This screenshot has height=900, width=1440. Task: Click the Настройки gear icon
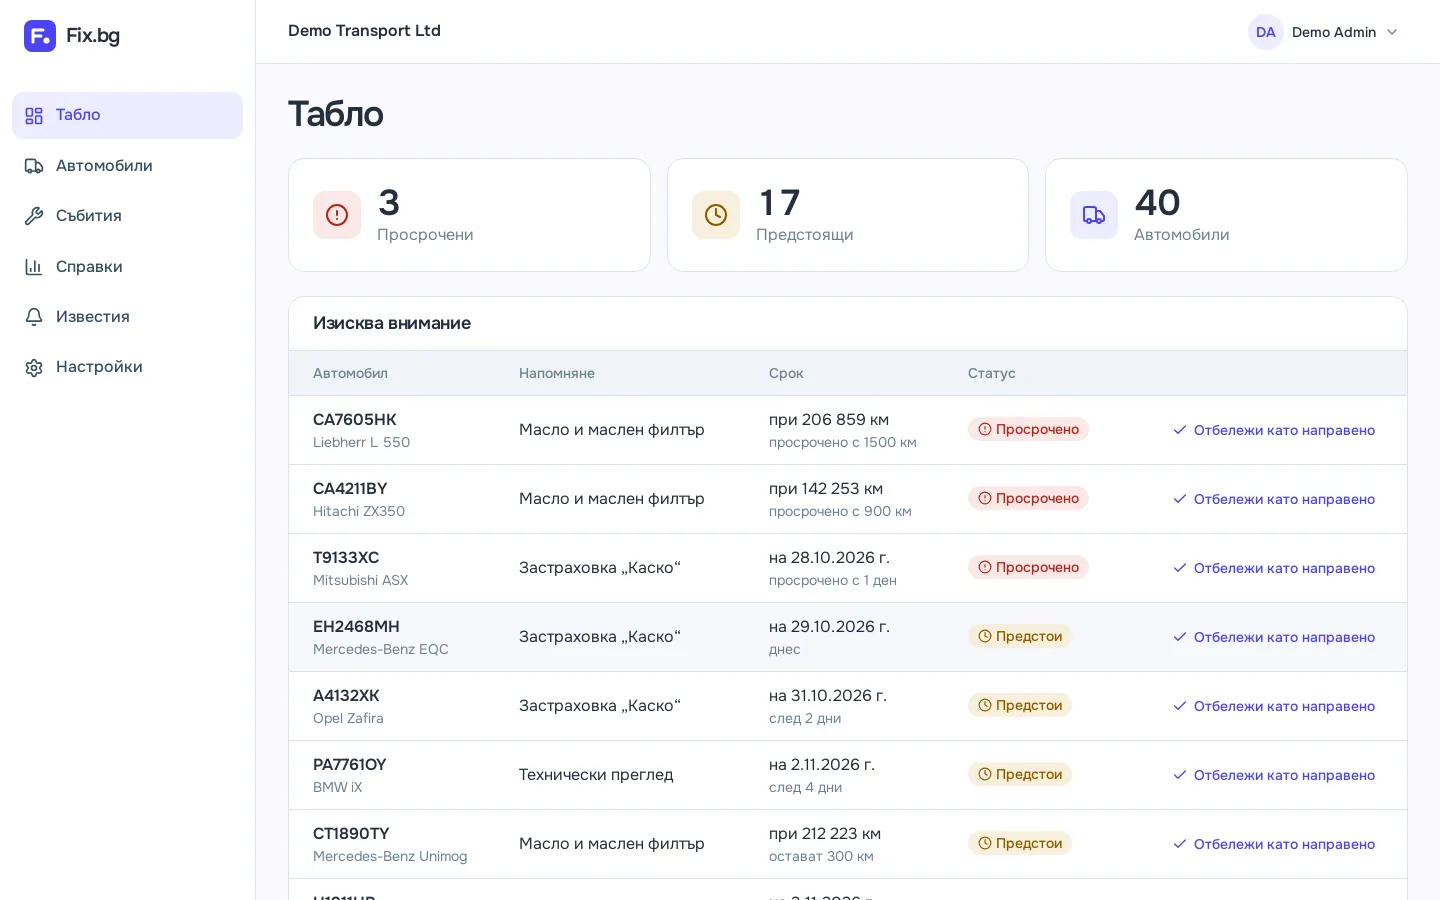point(34,367)
